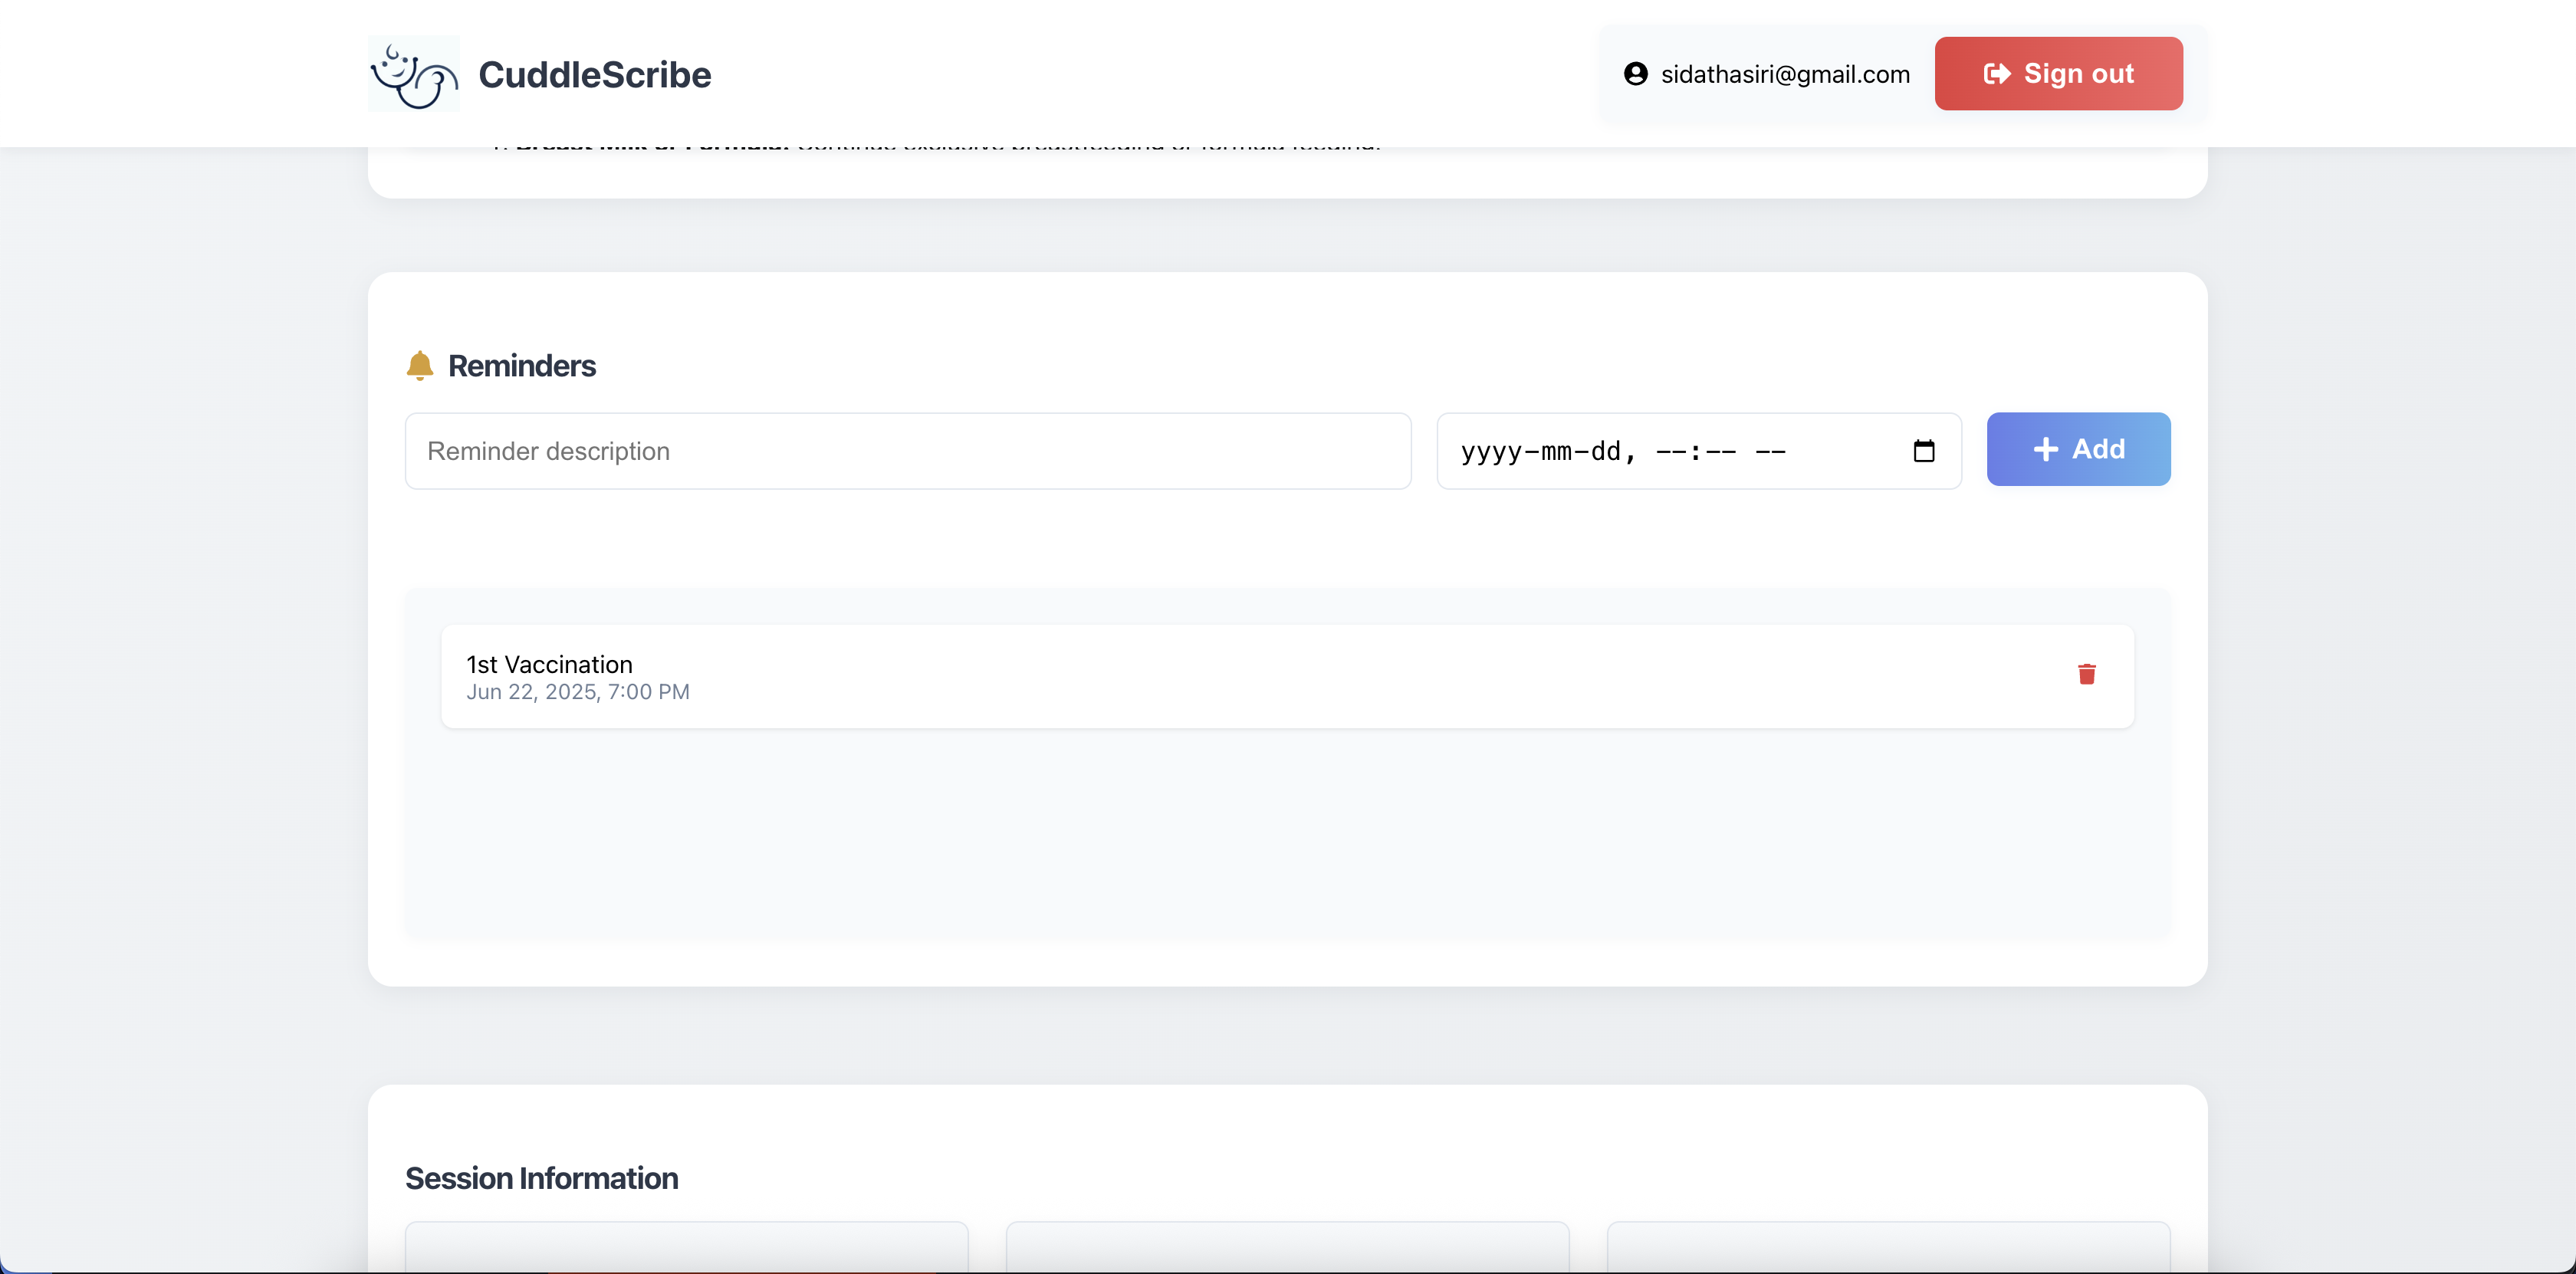
Task: Focus the Reminder description field
Action: pyautogui.click(x=907, y=451)
